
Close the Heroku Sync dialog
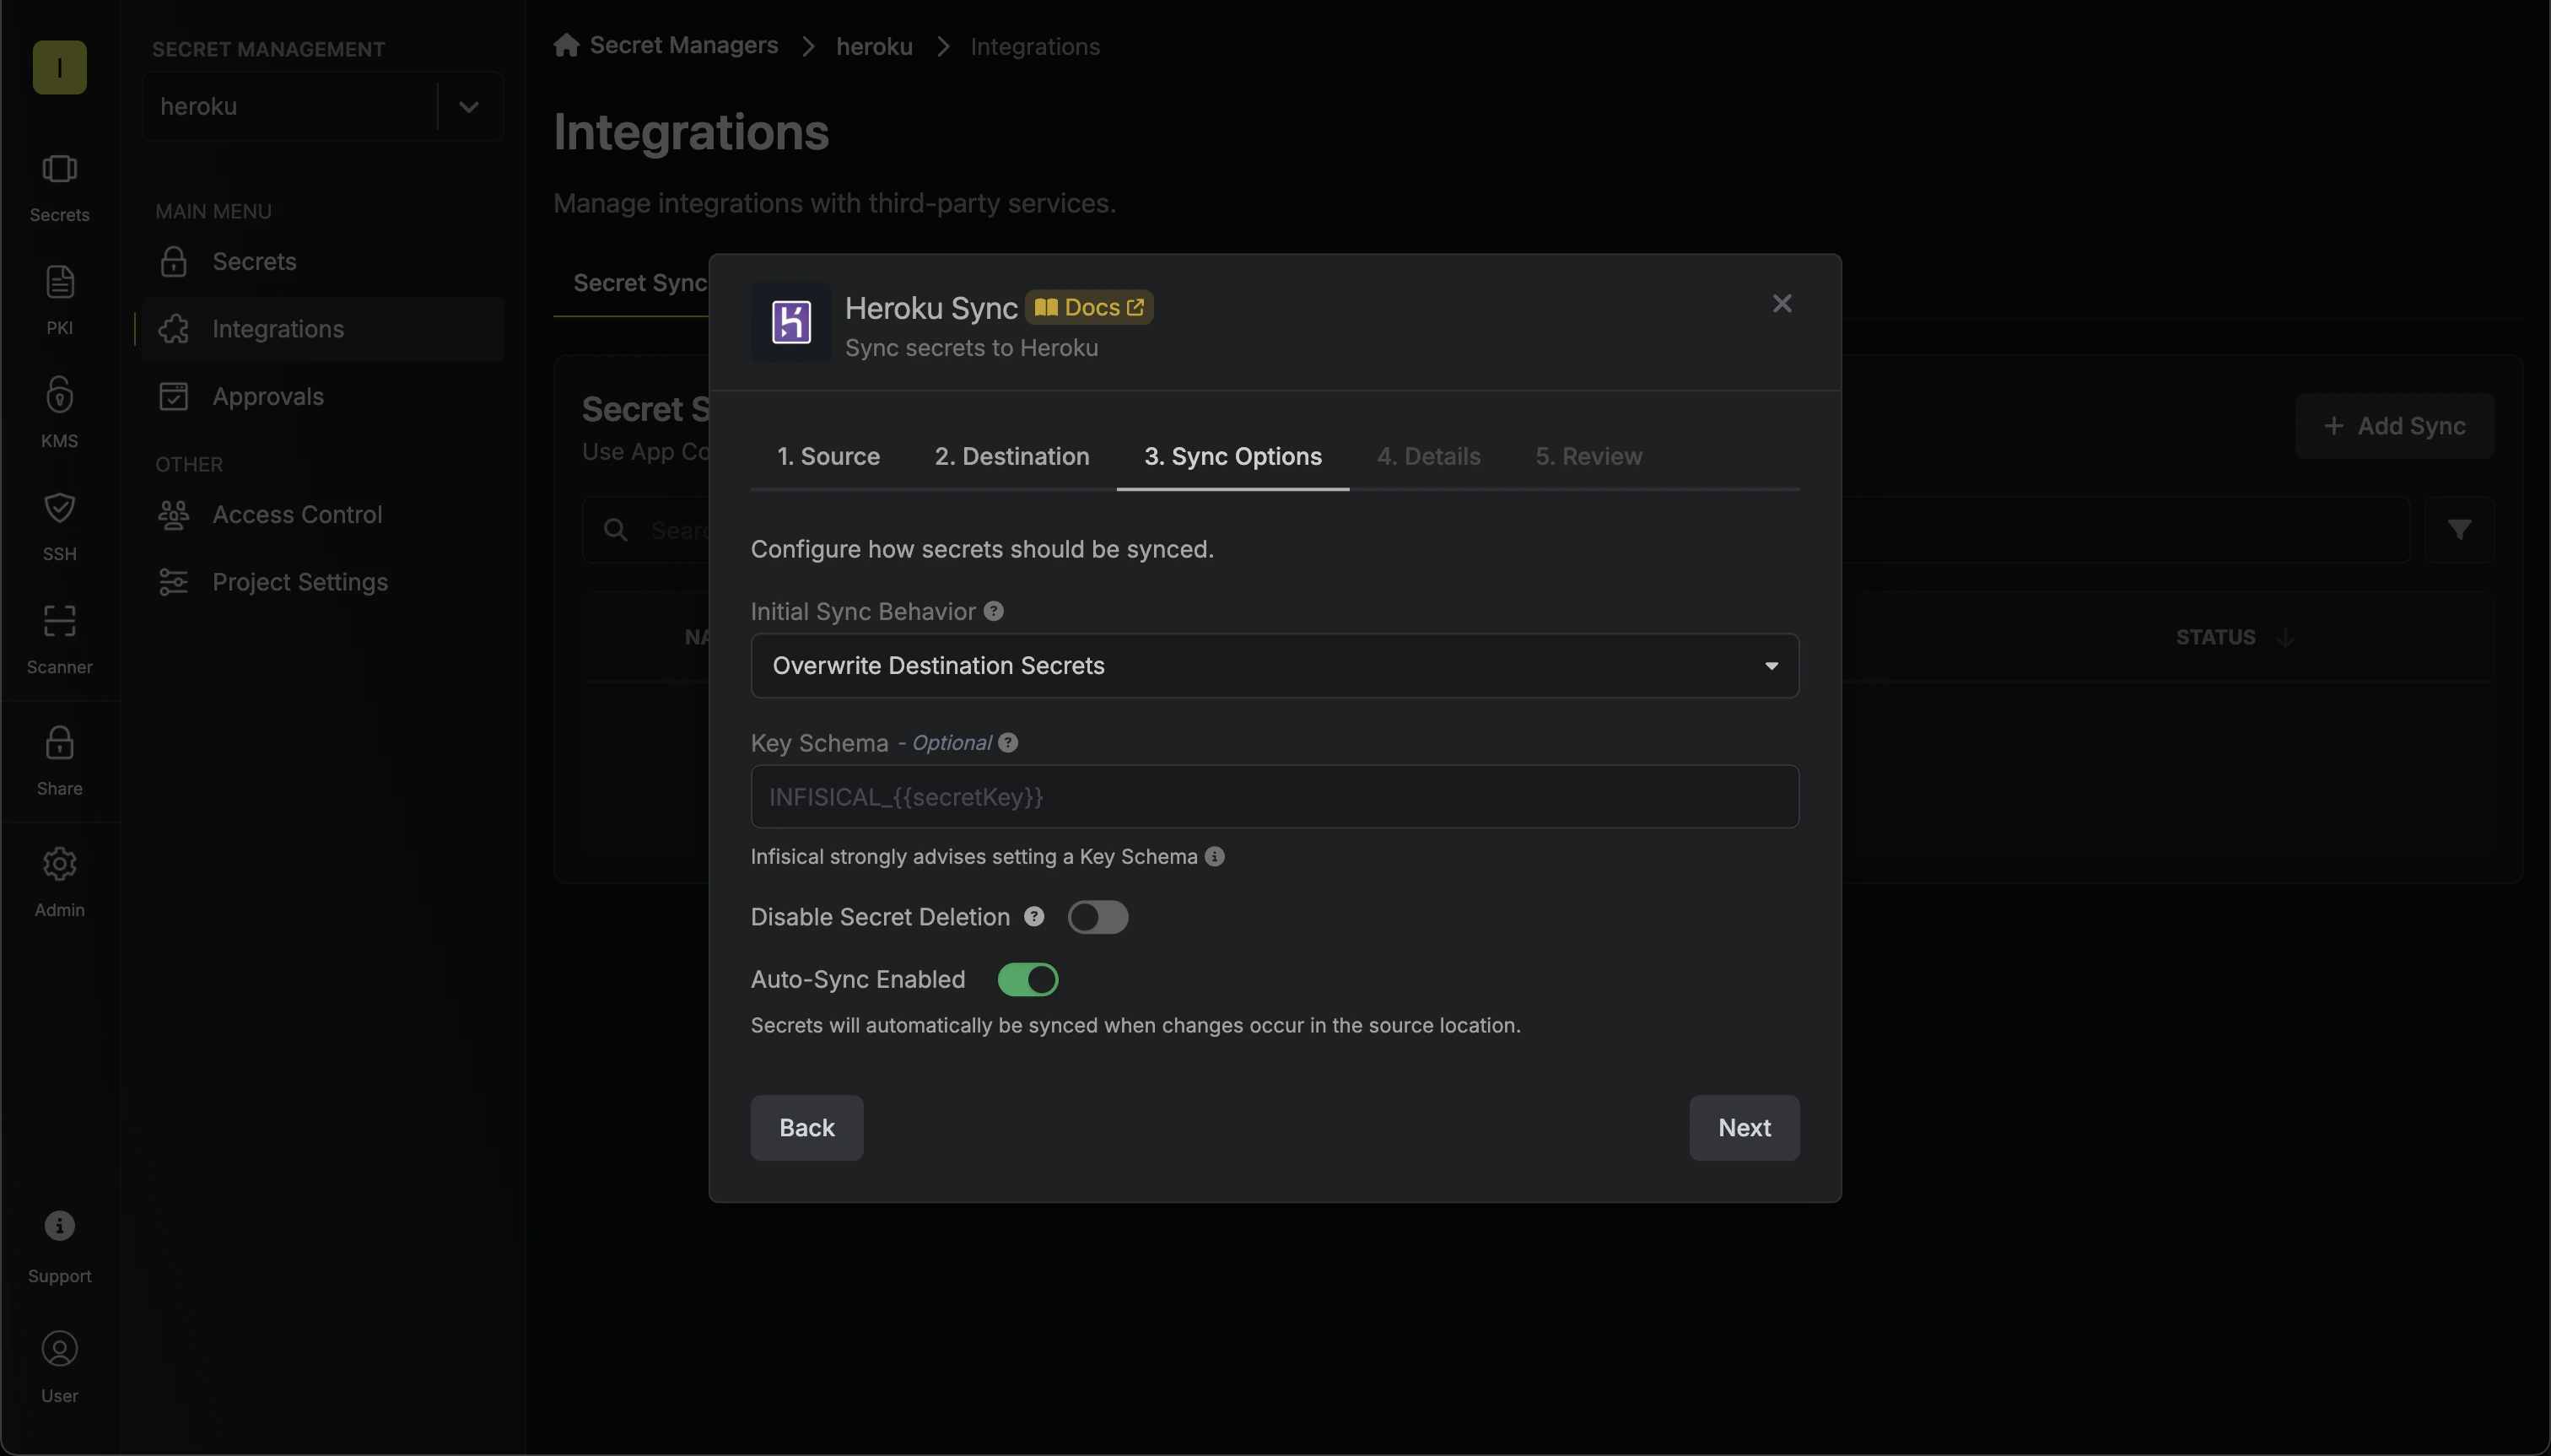(1782, 304)
